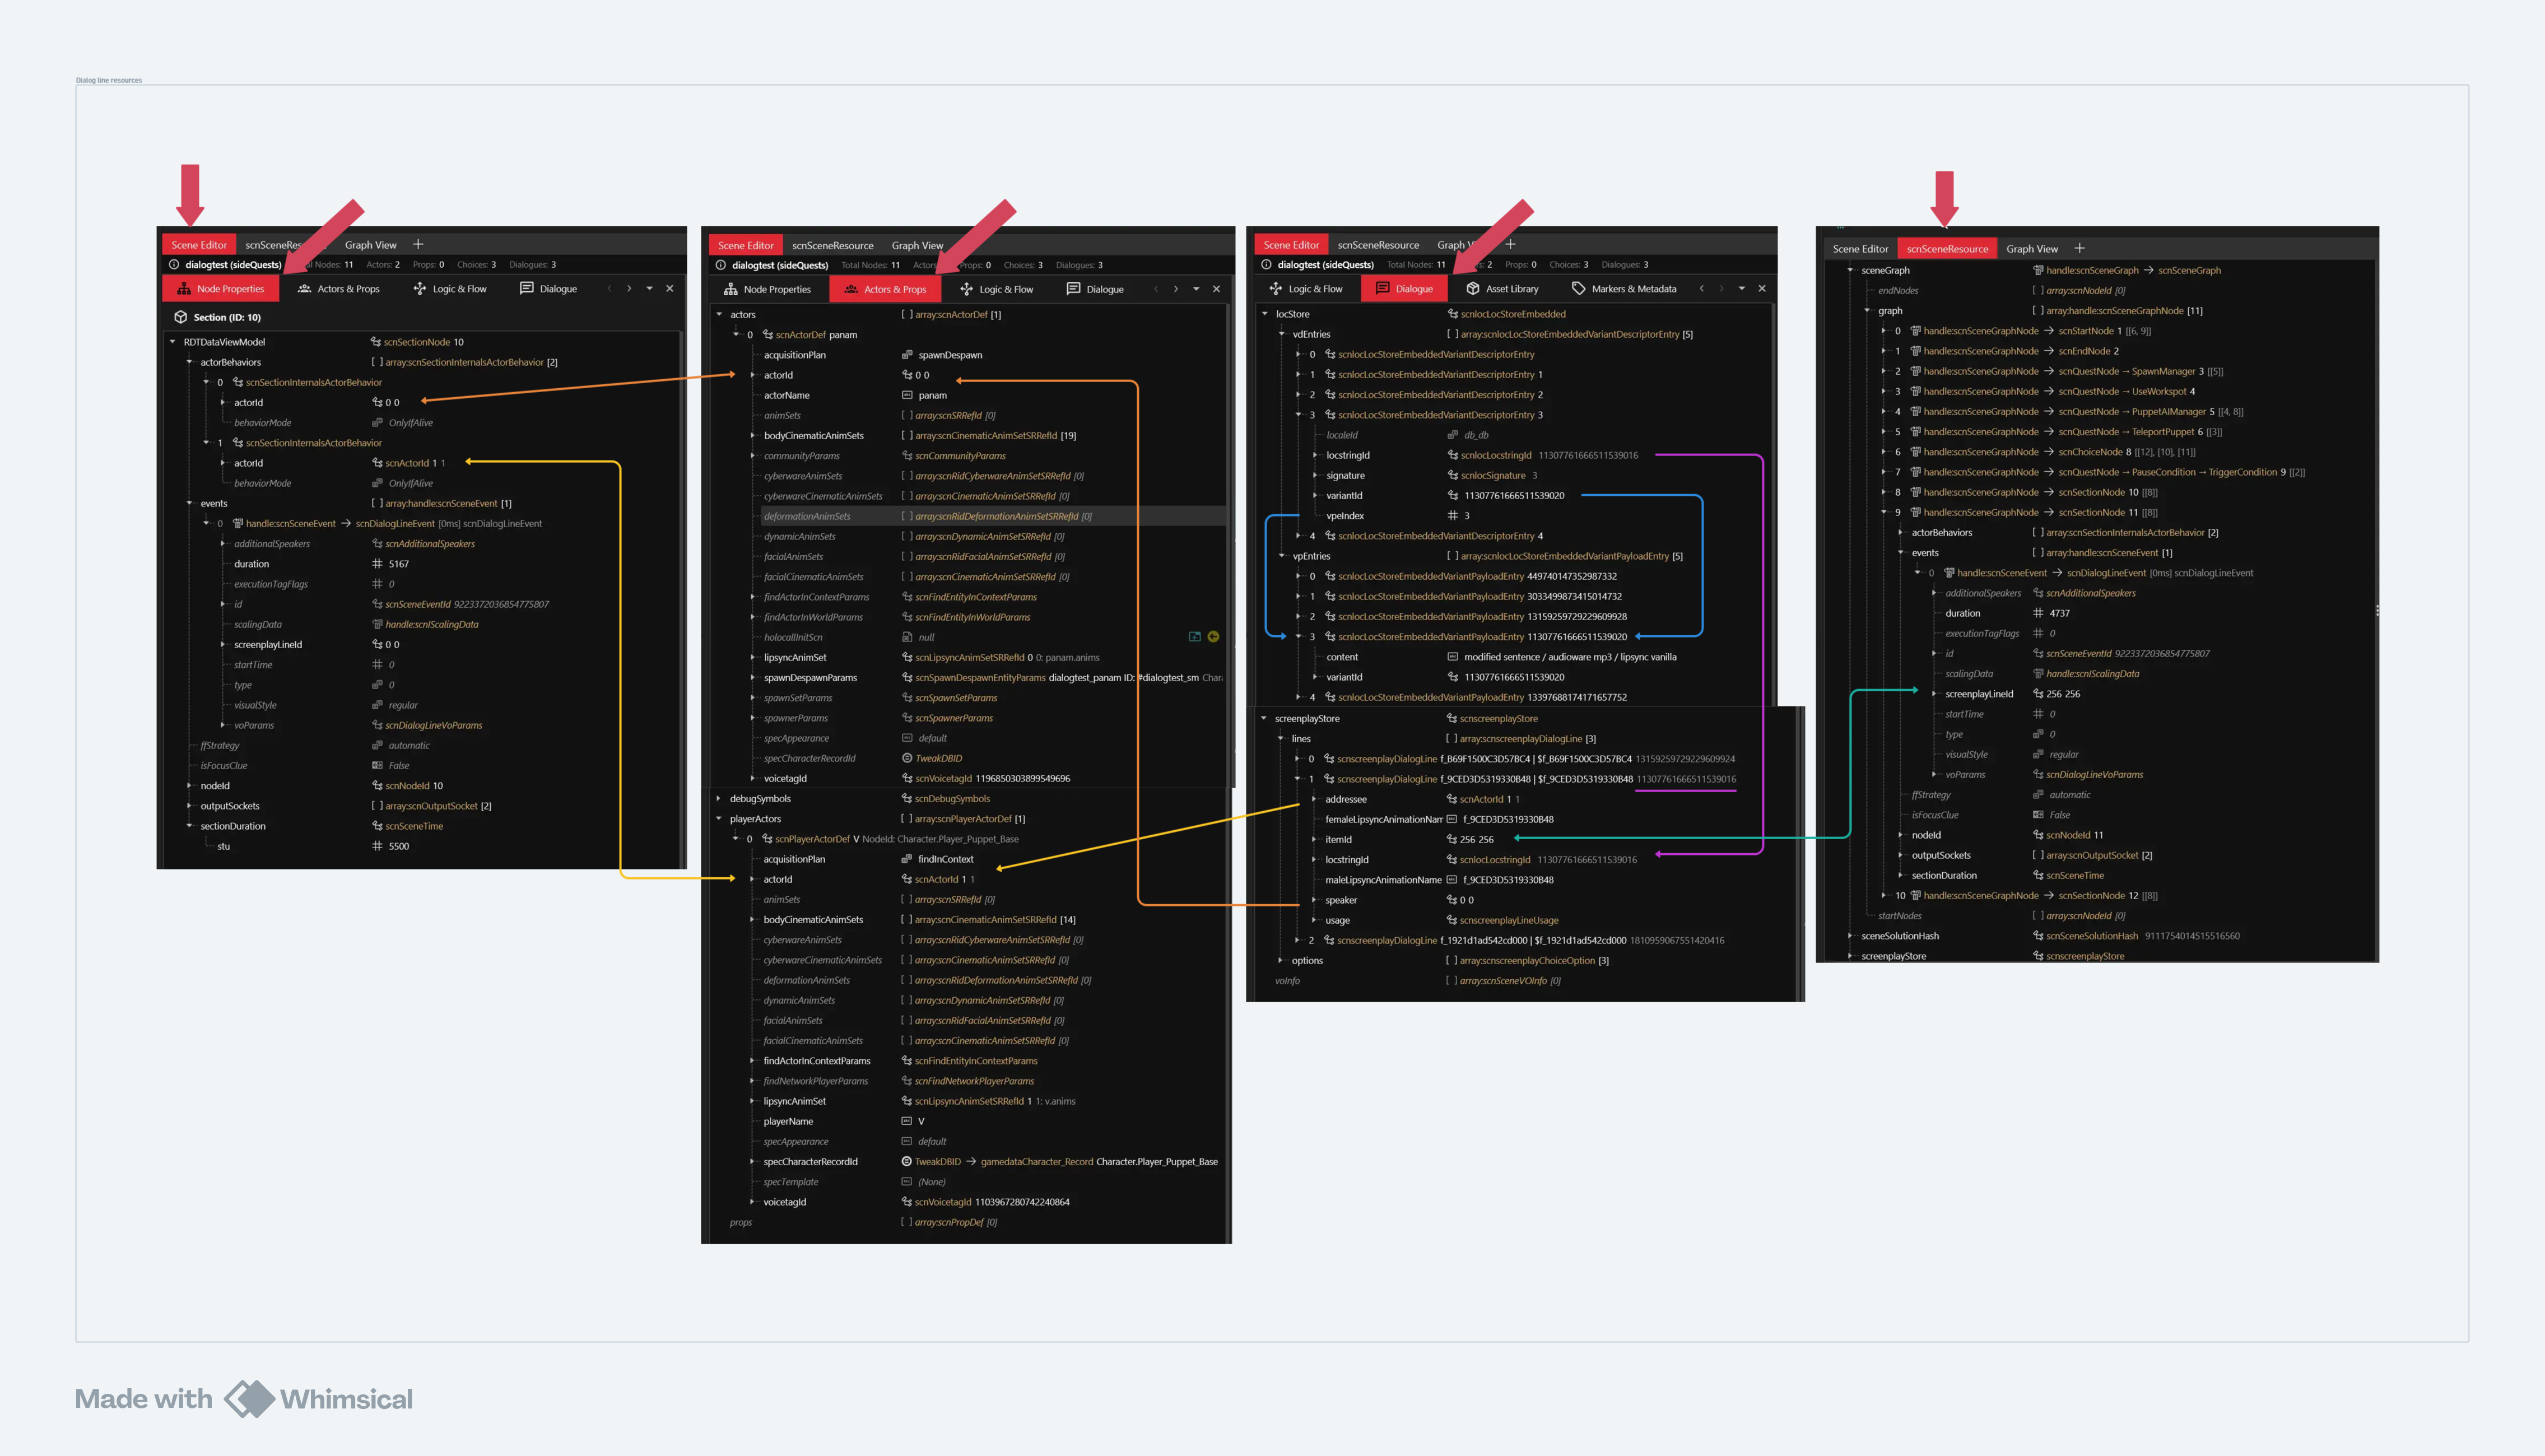The image size is (2545, 1456).
Task: Click the Markers & Metadata tag icon
Action: pos(1578,289)
